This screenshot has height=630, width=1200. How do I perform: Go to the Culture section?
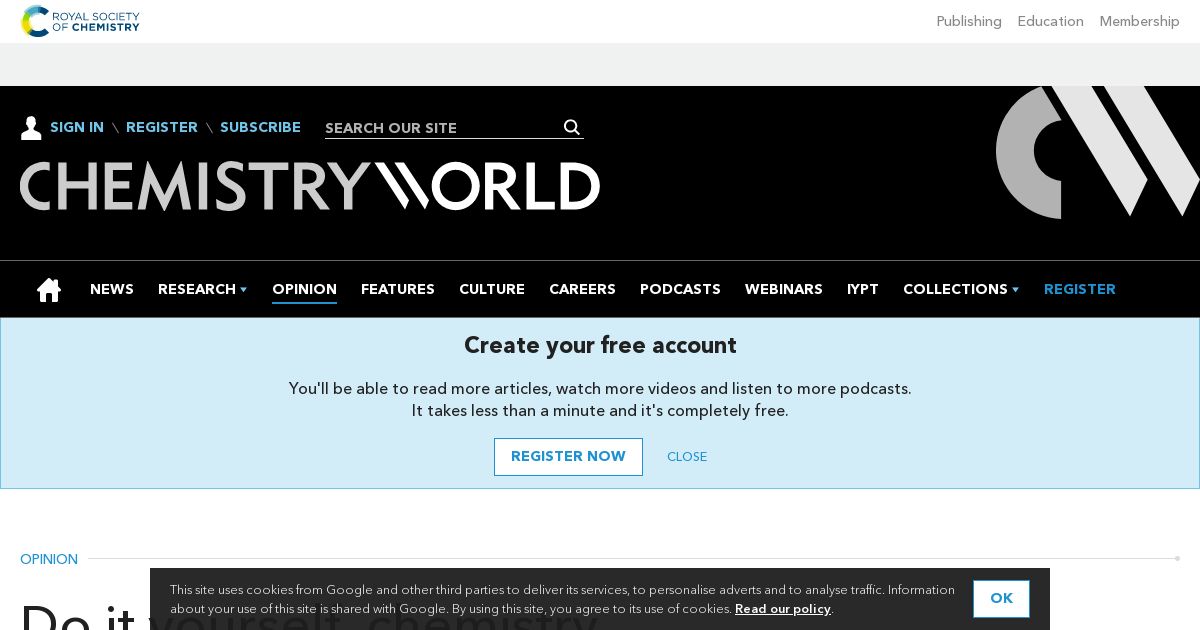(492, 289)
